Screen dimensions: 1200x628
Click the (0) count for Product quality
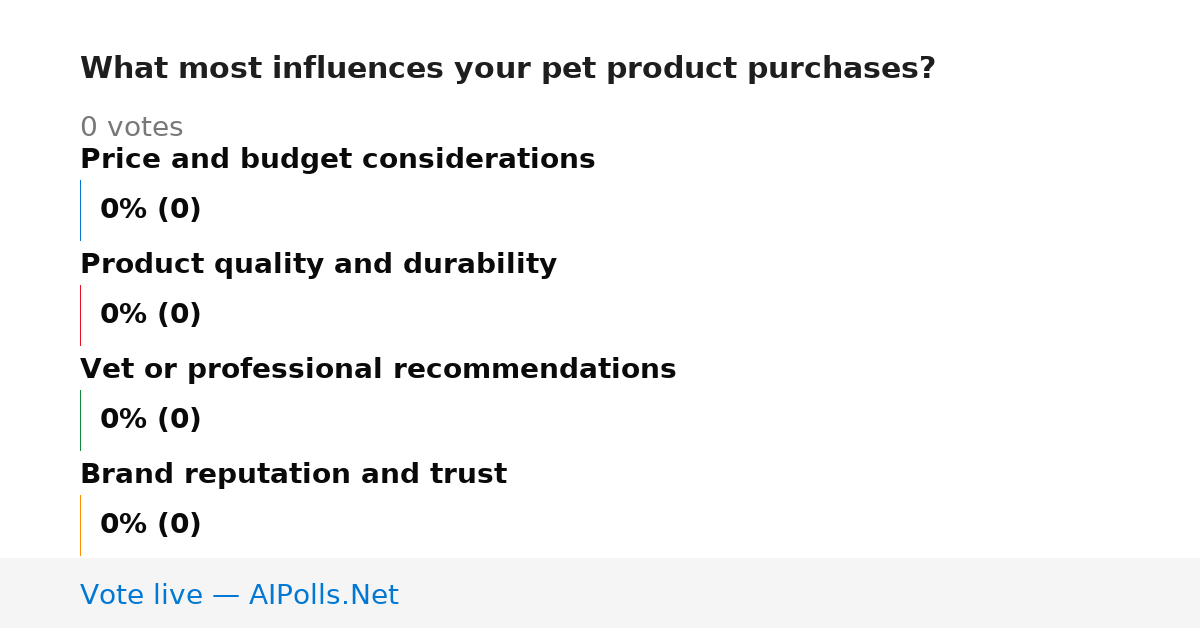tap(179, 315)
